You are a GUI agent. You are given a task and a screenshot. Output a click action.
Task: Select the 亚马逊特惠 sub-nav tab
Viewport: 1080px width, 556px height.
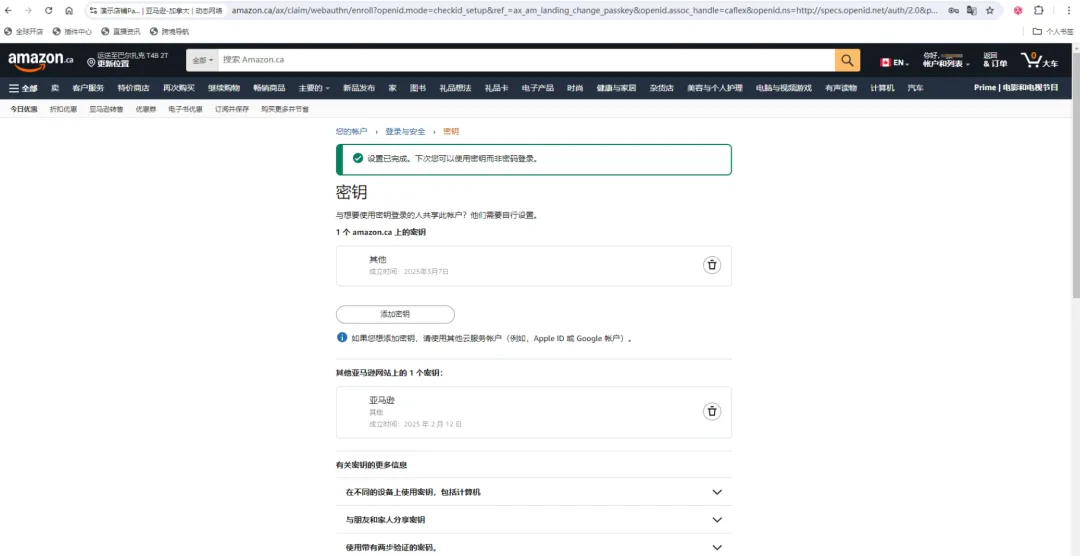pos(106,109)
